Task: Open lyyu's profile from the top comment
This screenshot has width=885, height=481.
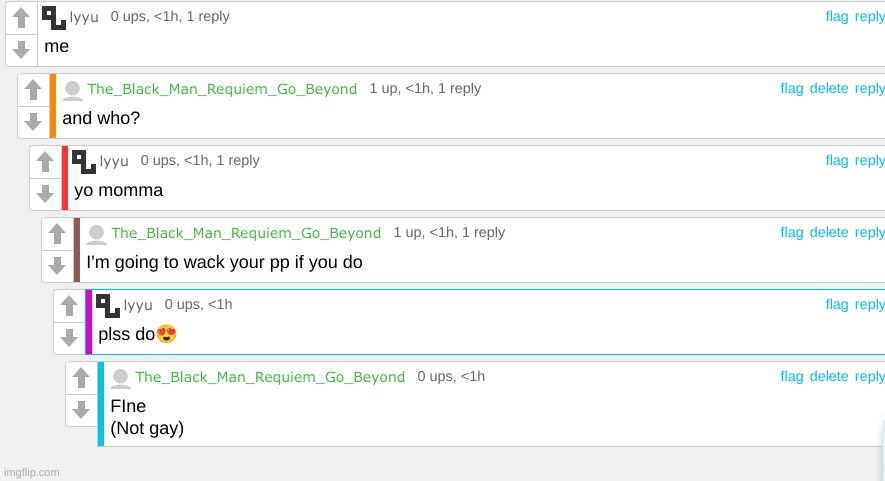Action: click(84, 17)
